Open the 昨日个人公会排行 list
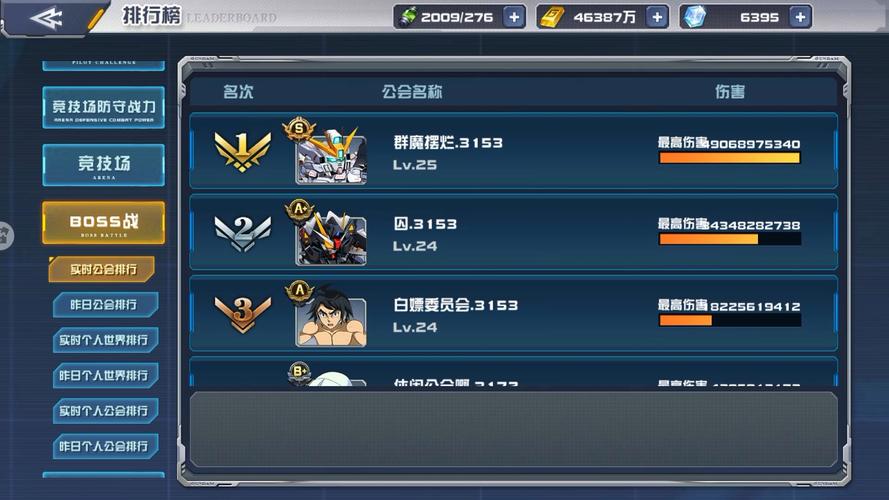 [x=105, y=446]
